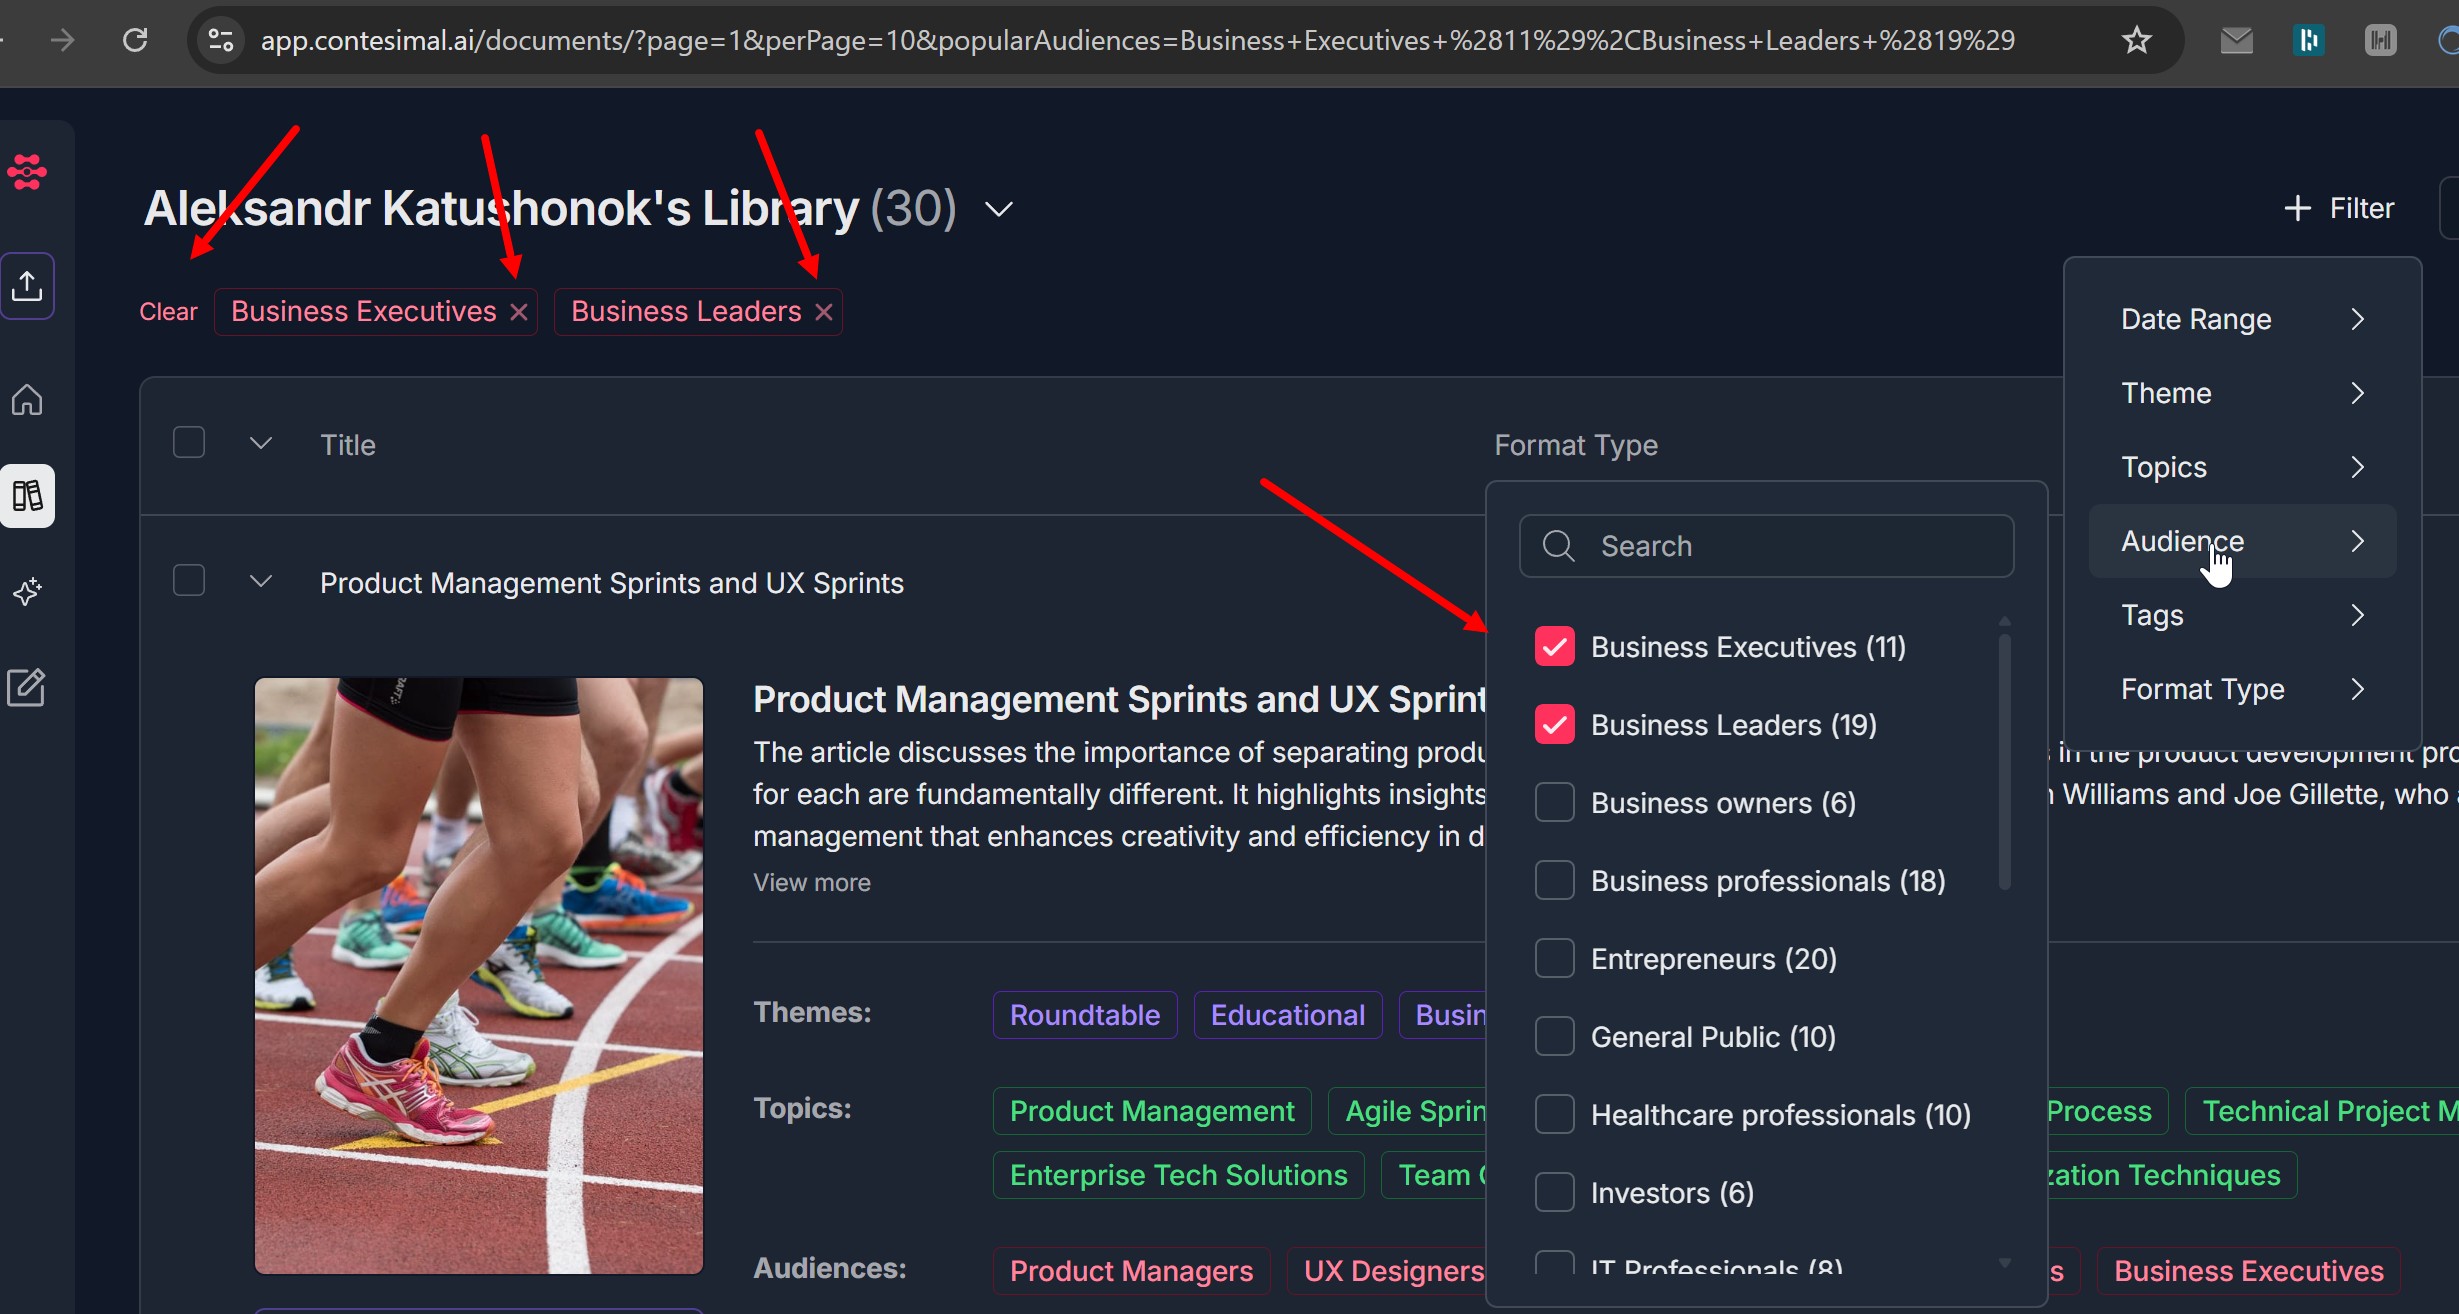This screenshot has height=1314, width=2459.
Task: Click View more under article summary
Action: click(811, 882)
